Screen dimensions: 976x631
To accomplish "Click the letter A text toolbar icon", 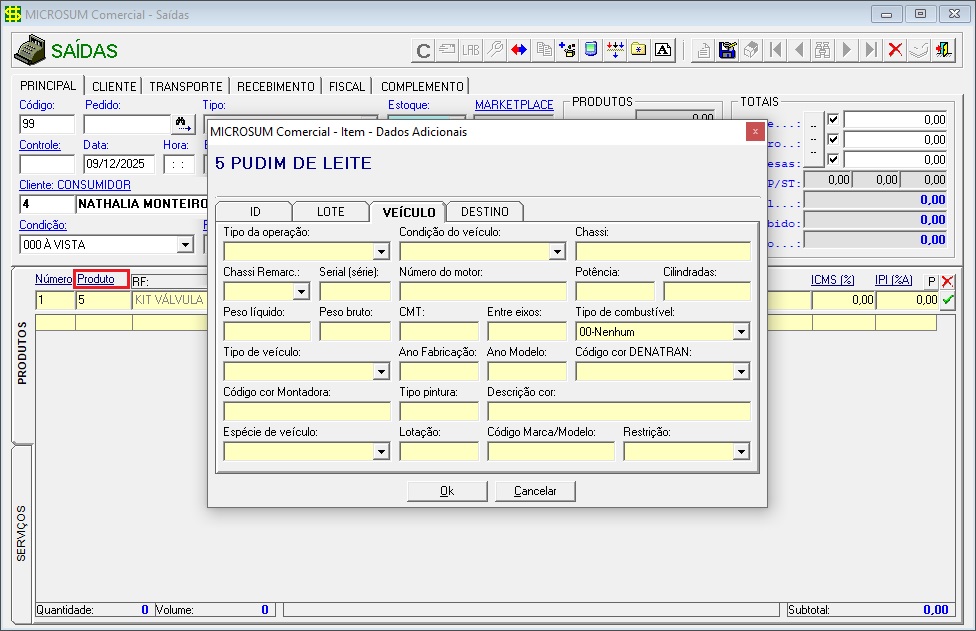I will point(662,50).
